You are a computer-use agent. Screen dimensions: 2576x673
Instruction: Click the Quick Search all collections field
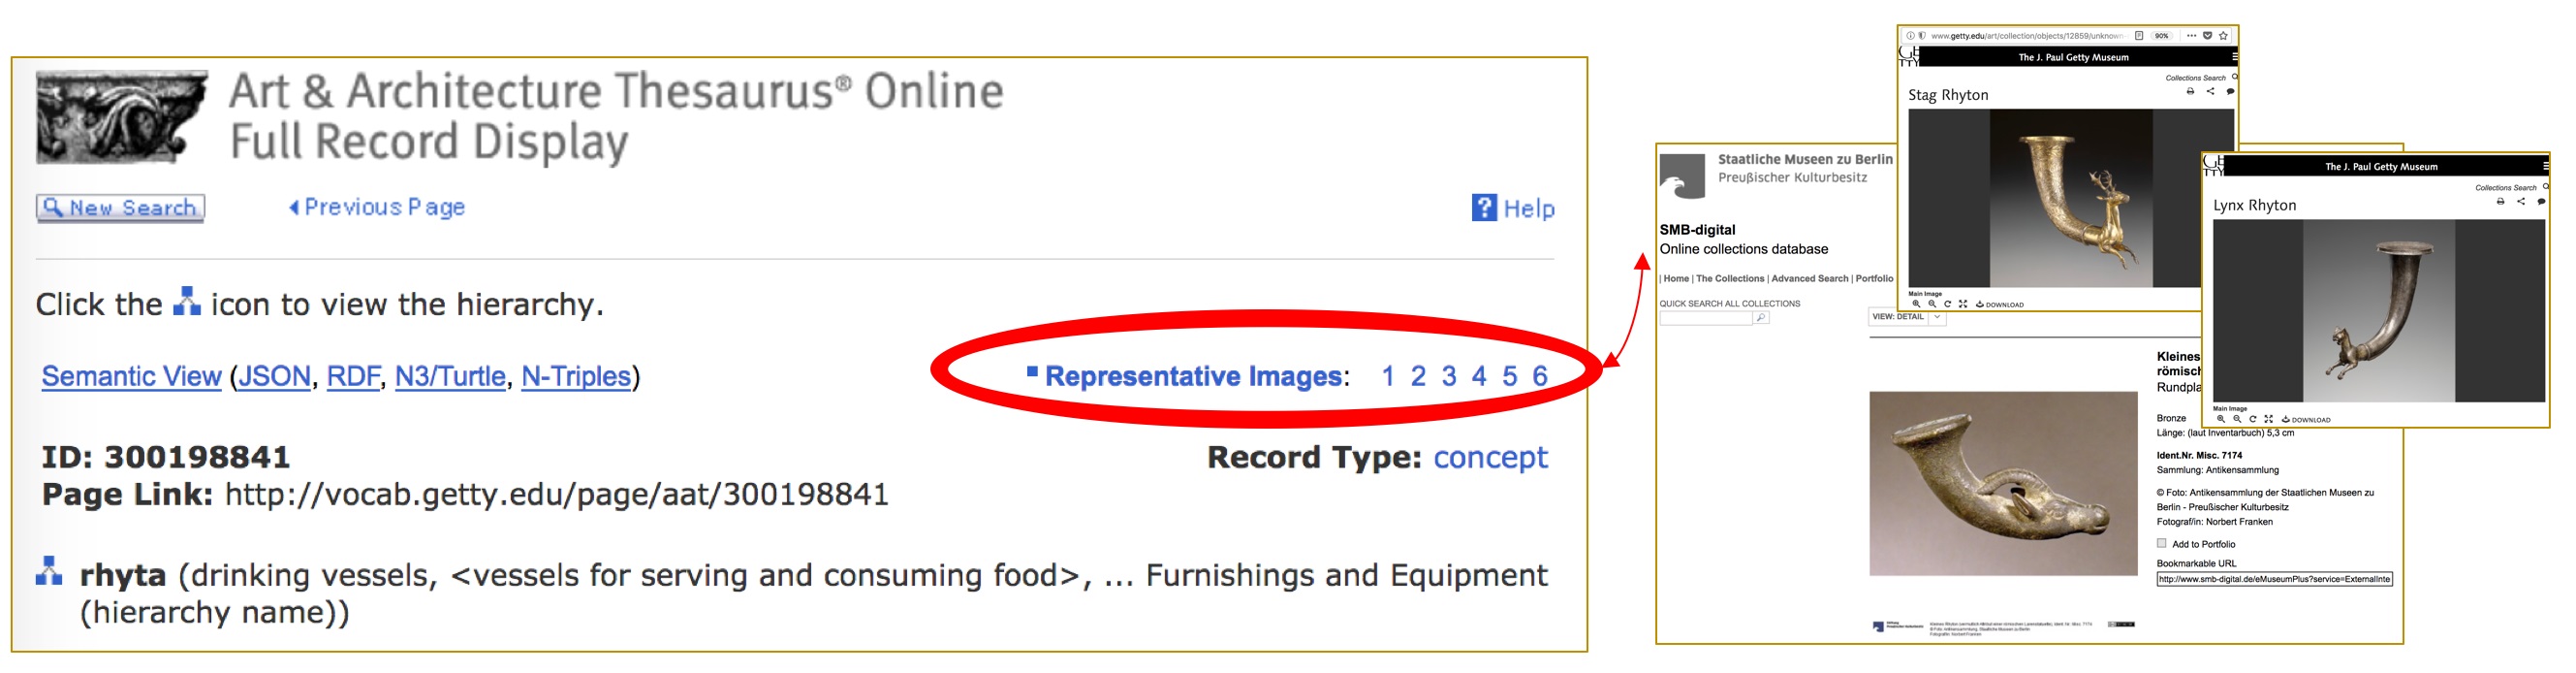point(1706,318)
